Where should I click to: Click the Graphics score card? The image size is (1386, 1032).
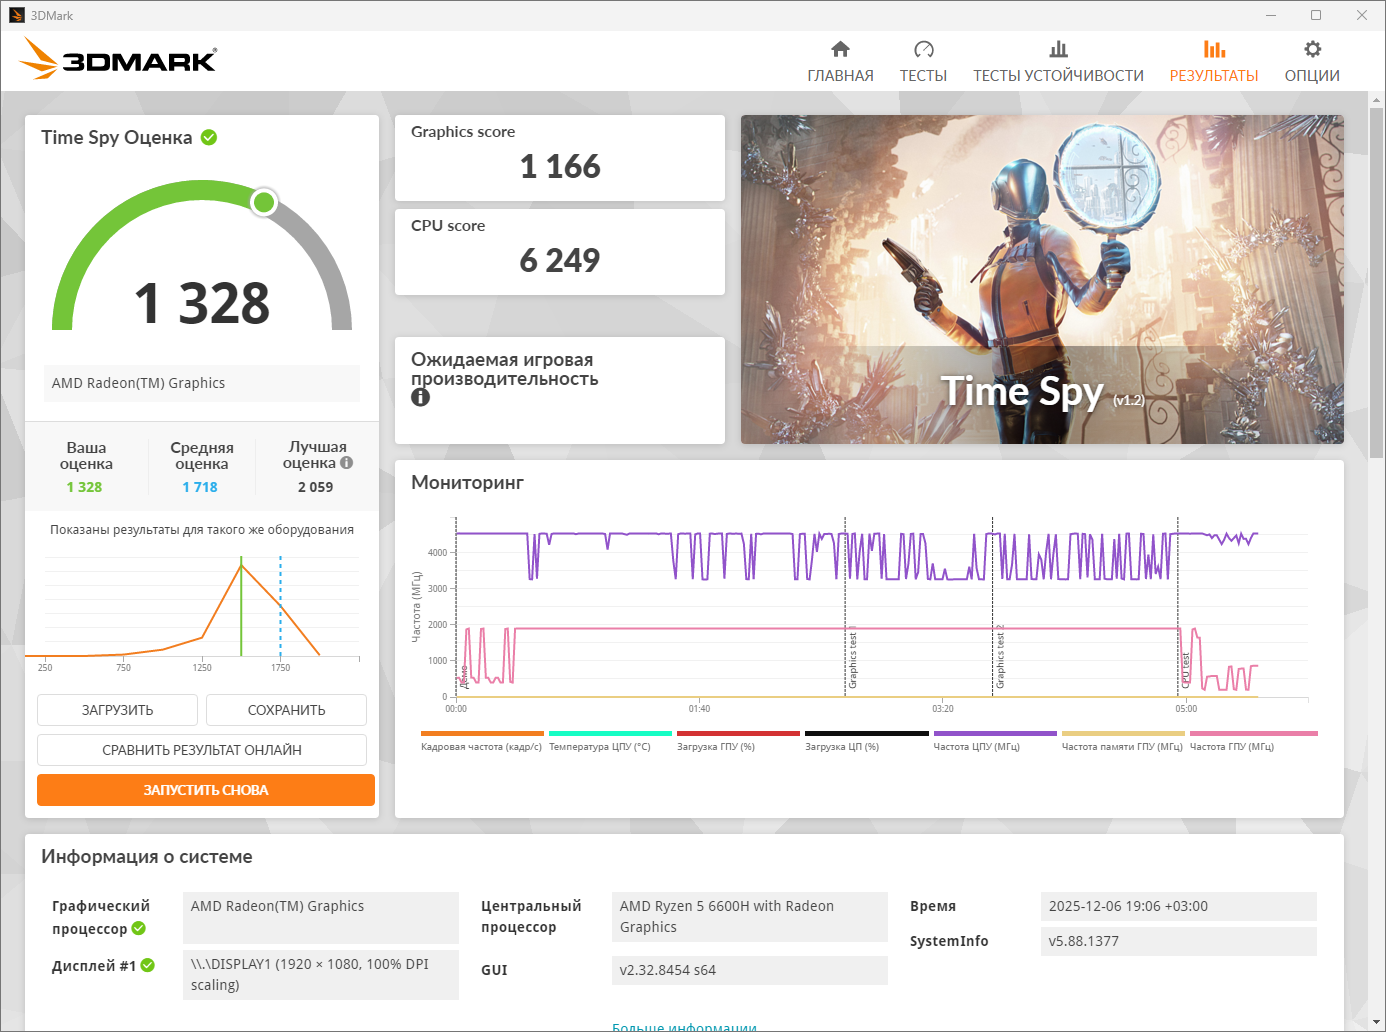click(560, 158)
